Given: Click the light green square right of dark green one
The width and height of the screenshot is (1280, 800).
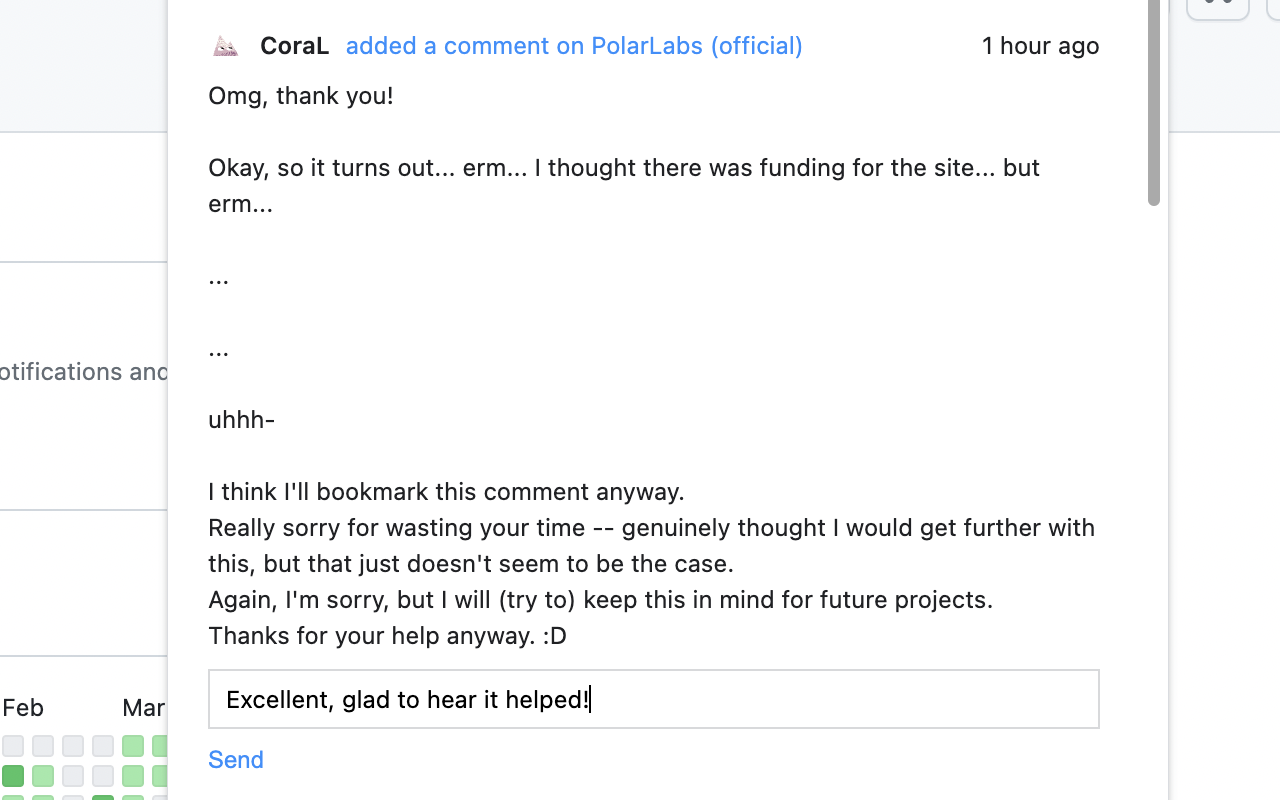Looking at the screenshot, I should coord(43,776).
